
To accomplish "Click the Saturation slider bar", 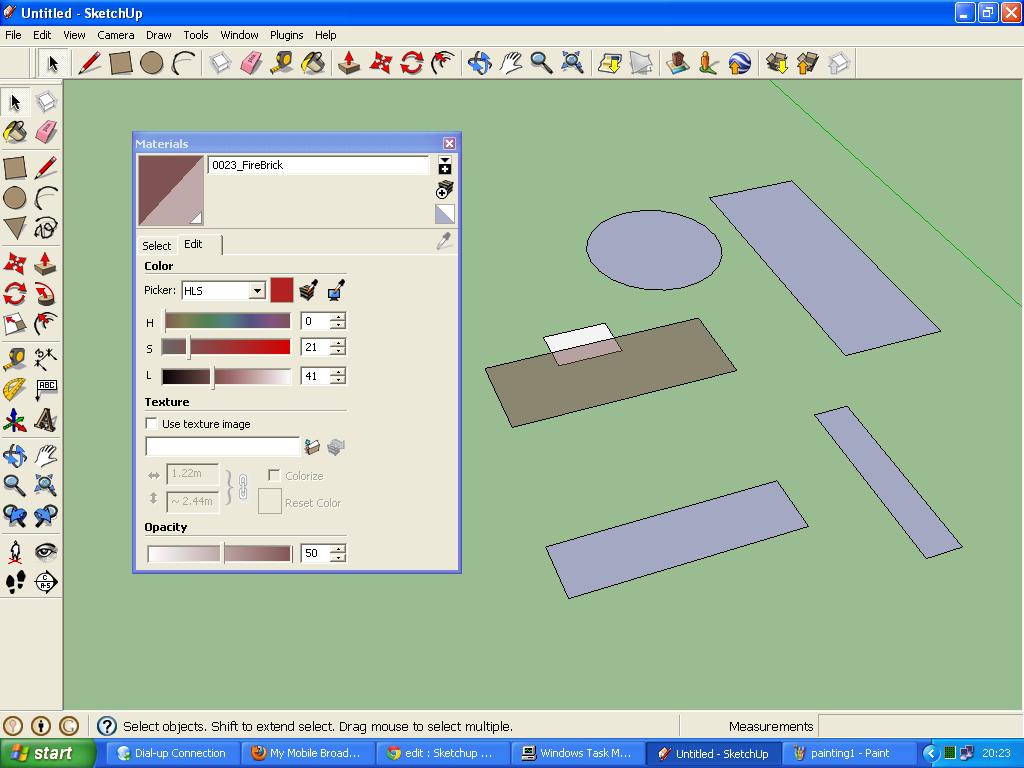I will tap(227, 347).
